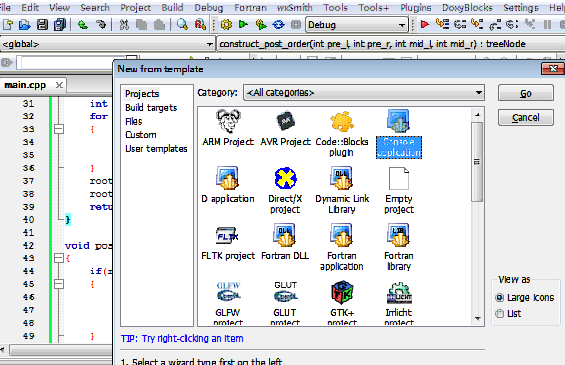Image resolution: width=565 pixels, height=365 pixels.
Task: Click the Next line debug icon
Action: click(x=460, y=25)
